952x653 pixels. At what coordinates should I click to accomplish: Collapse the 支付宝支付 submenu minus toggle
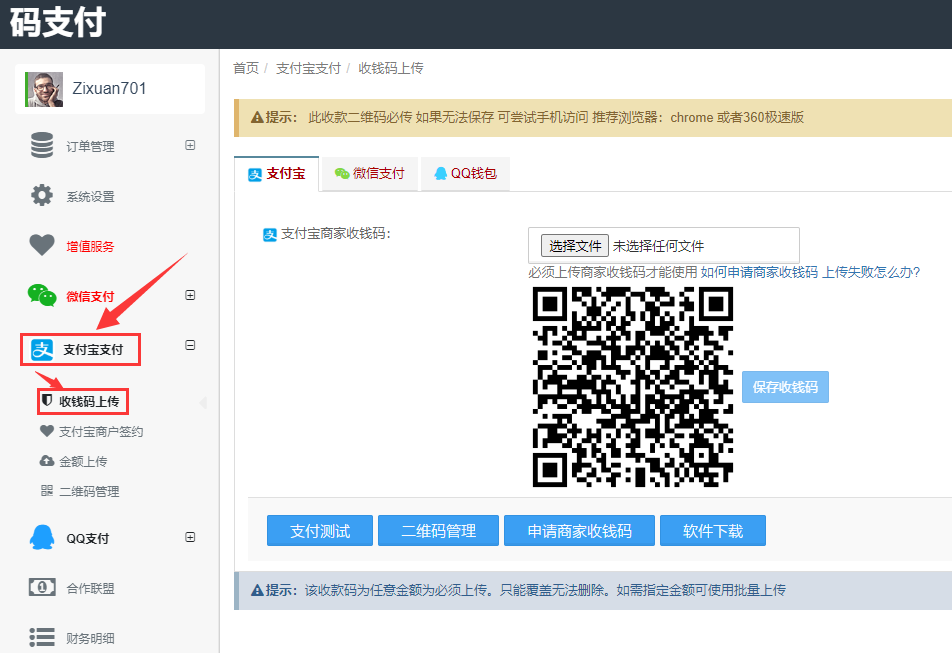(190, 345)
